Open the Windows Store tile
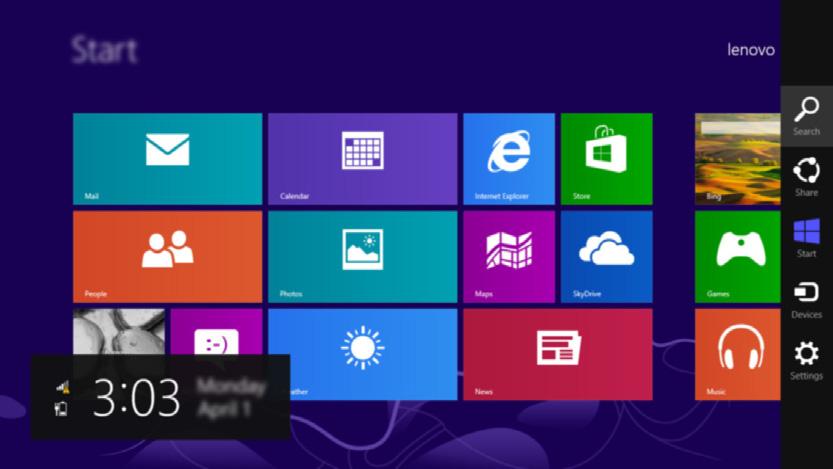The width and height of the screenshot is (833, 469). pos(607,159)
